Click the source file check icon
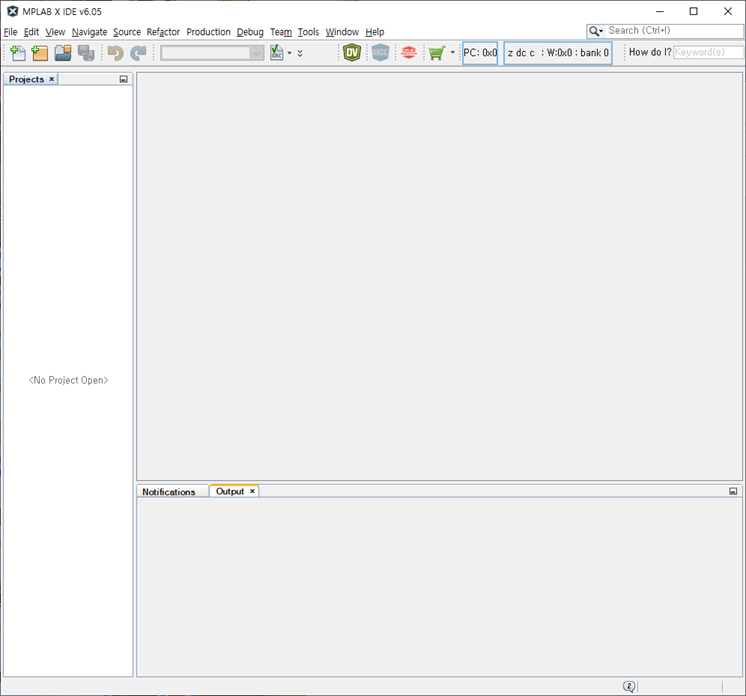The height and width of the screenshot is (696, 746). coord(276,52)
